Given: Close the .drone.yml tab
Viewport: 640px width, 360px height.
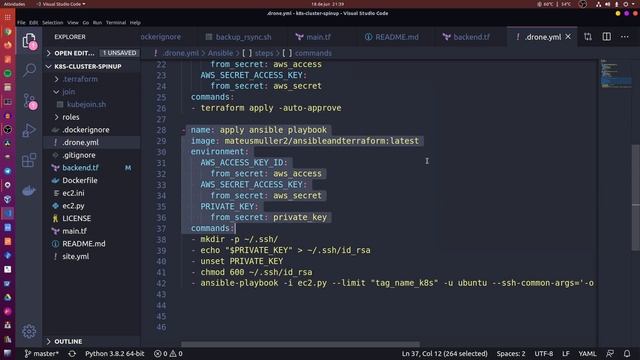Looking at the screenshot, I should pyautogui.click(x=568, y=37).
